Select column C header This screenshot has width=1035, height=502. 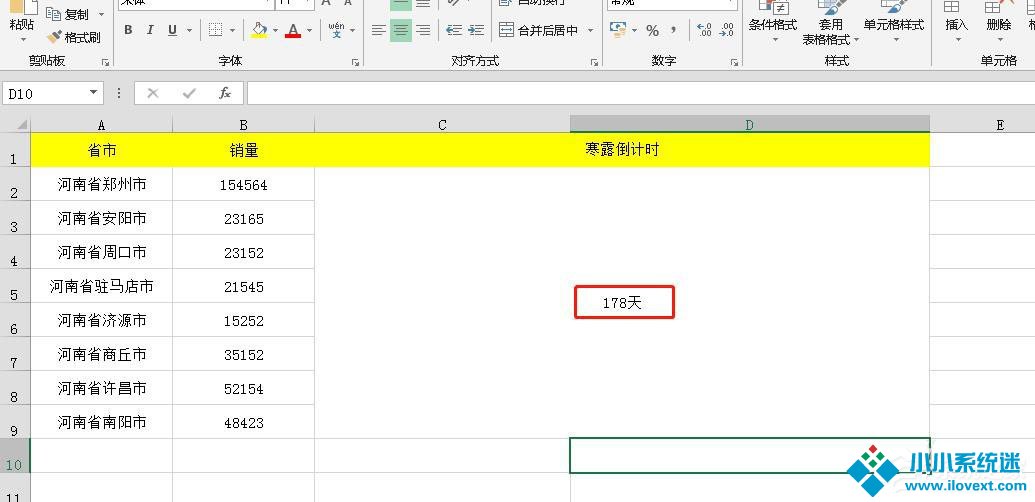coord(442,125)
